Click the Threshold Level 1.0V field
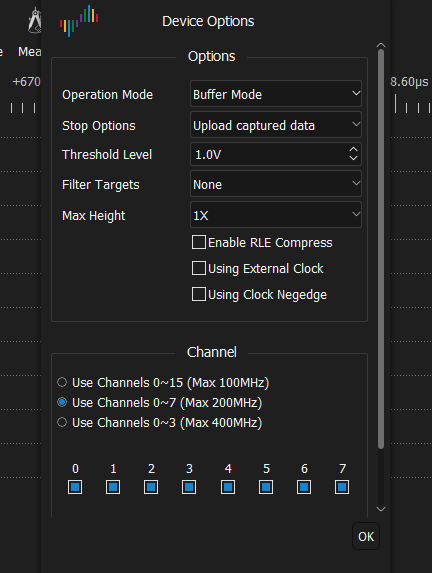Image resolution: width=432 pixels, height=573 pixels. click(276, 154)
